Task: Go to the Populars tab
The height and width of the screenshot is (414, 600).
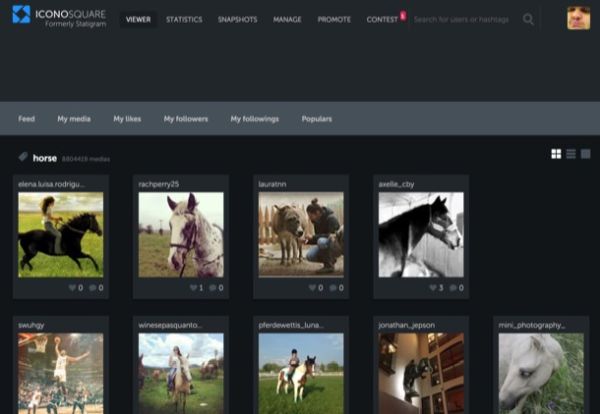Action: tap(317, 119)
